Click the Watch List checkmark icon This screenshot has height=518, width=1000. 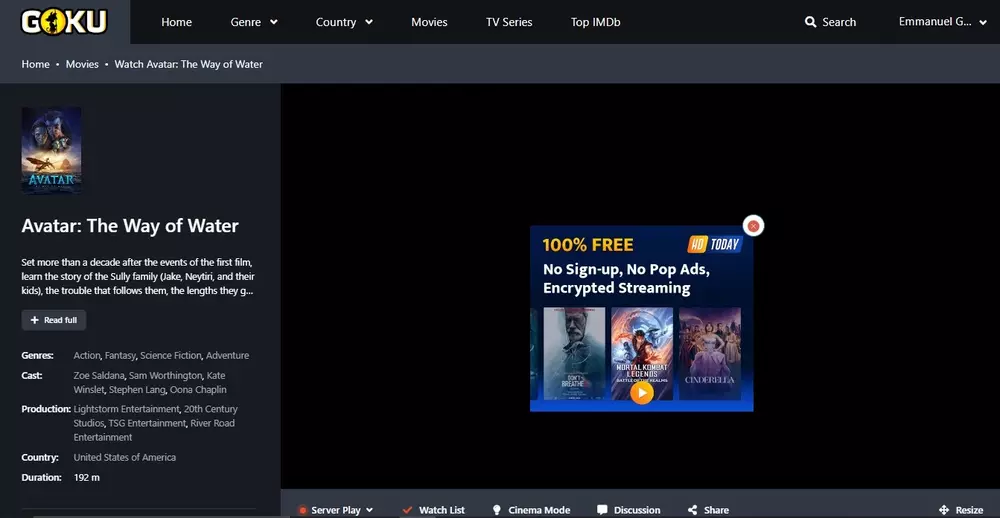(x=408, y=510)
